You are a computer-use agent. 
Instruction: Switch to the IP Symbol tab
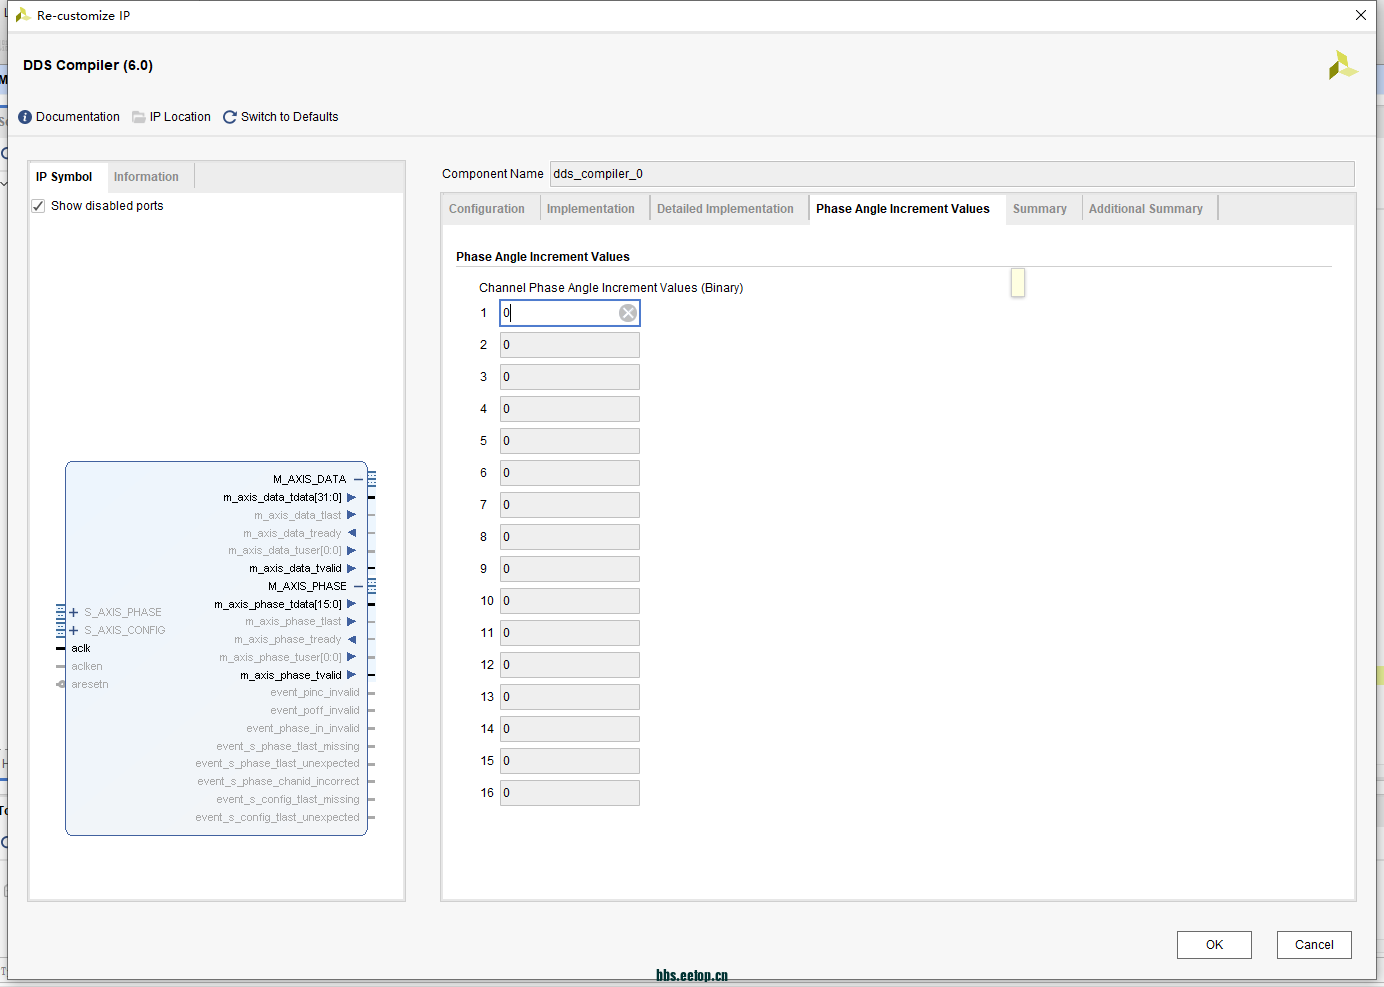coord(64,177)
